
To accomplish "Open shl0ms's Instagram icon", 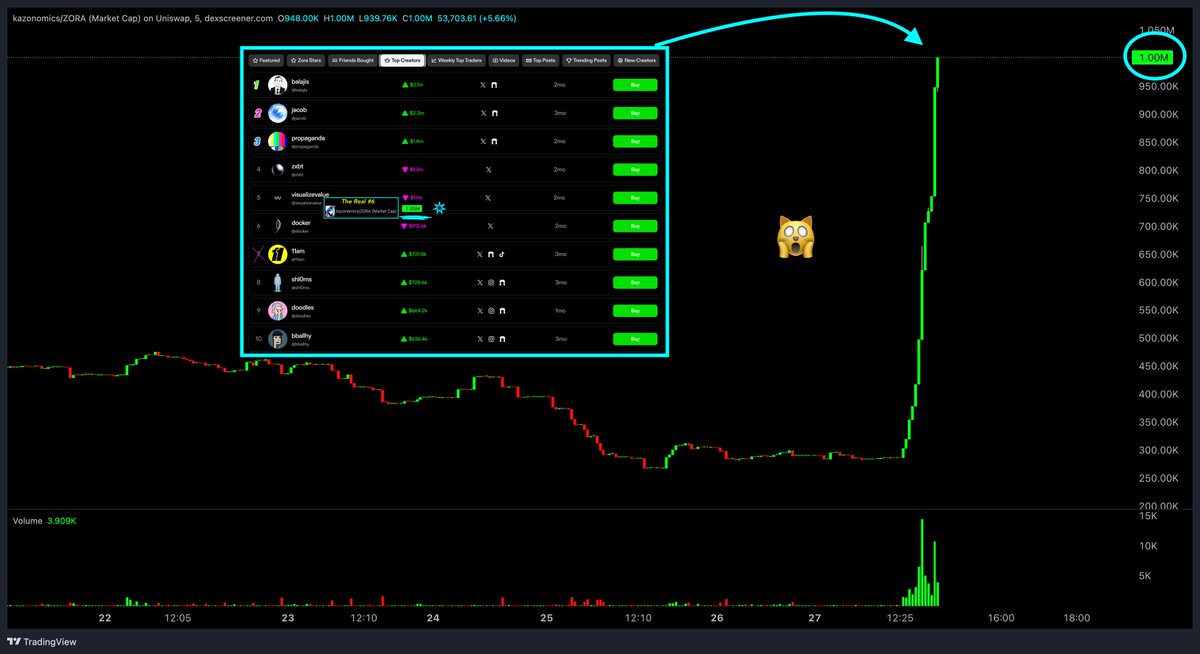I will (x=491, y=283).
